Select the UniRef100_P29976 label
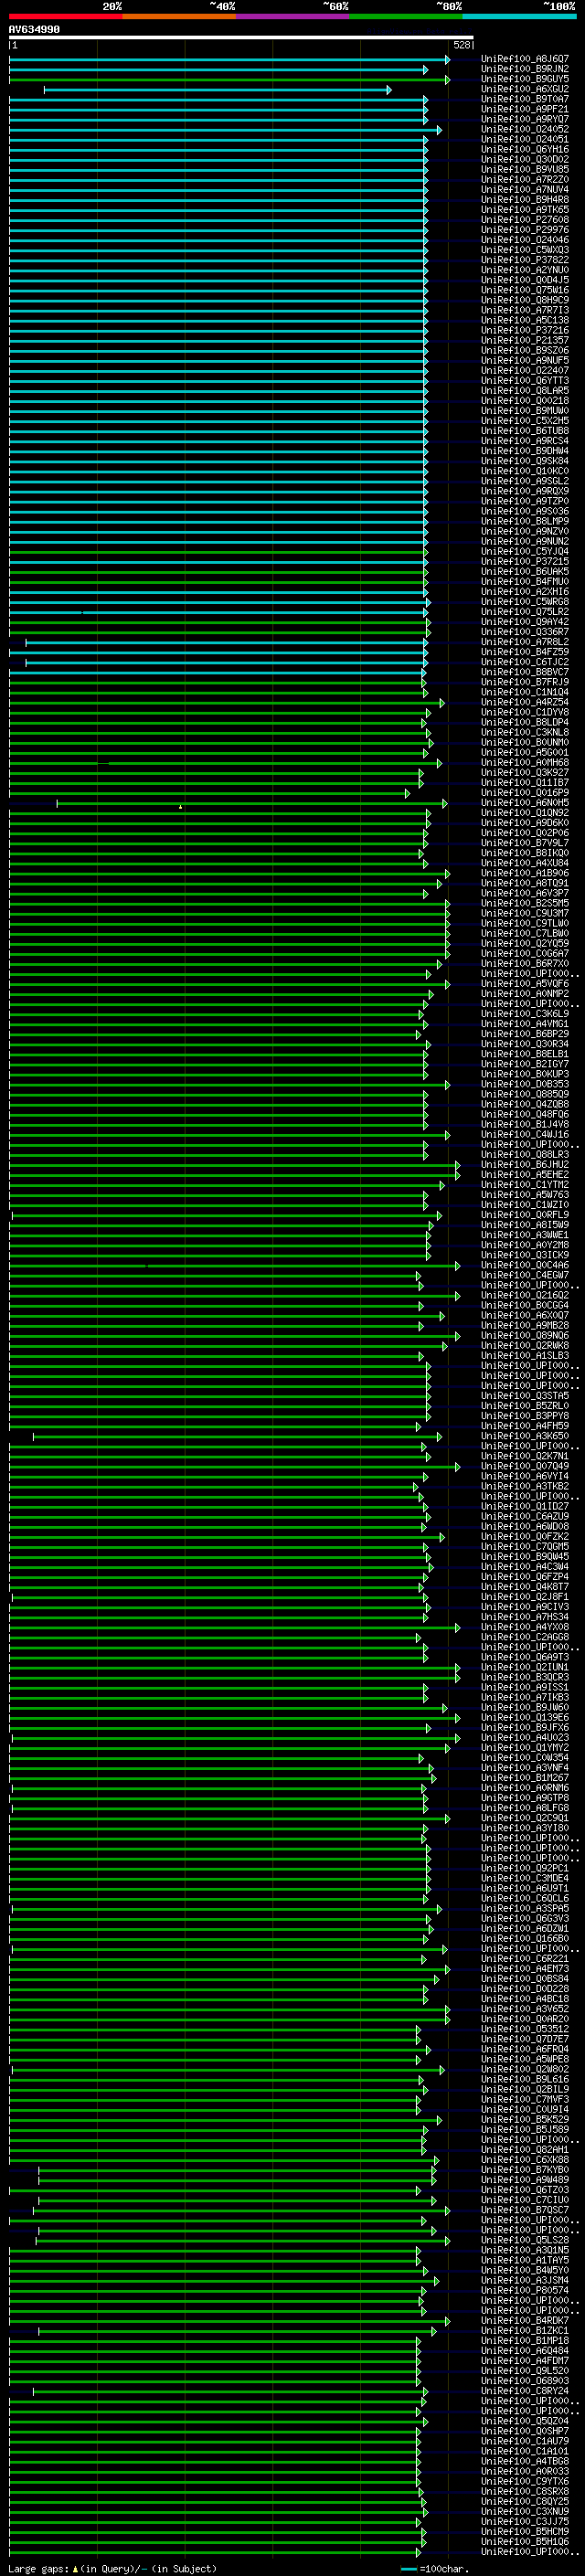 tap(525, 230)
